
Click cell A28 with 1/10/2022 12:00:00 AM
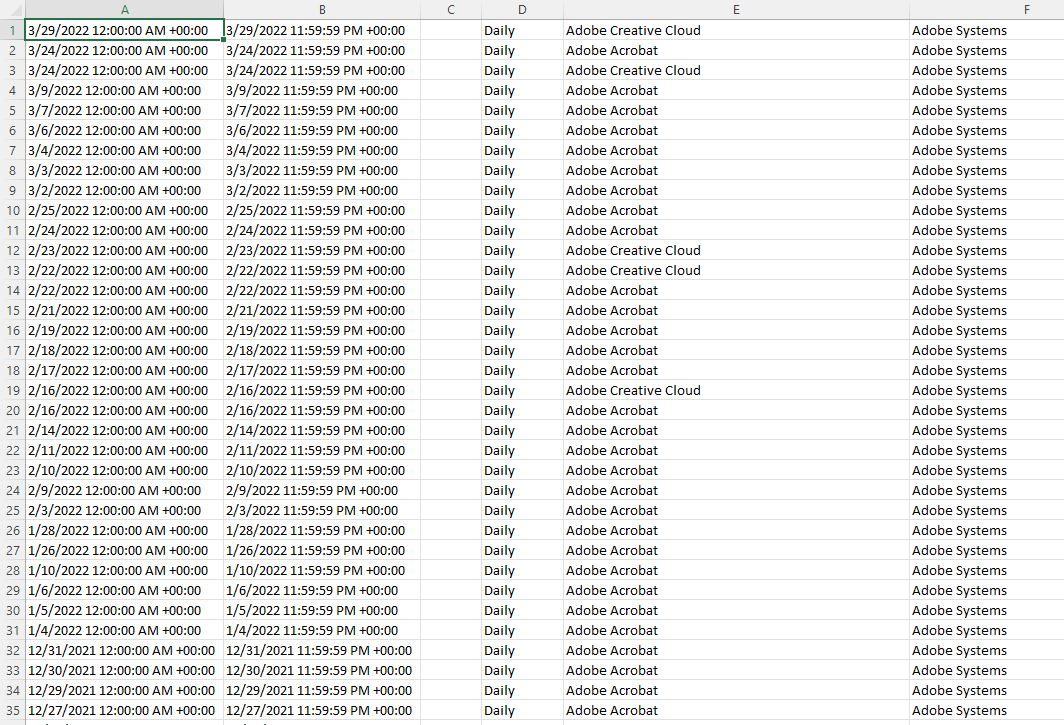[124, 571]
